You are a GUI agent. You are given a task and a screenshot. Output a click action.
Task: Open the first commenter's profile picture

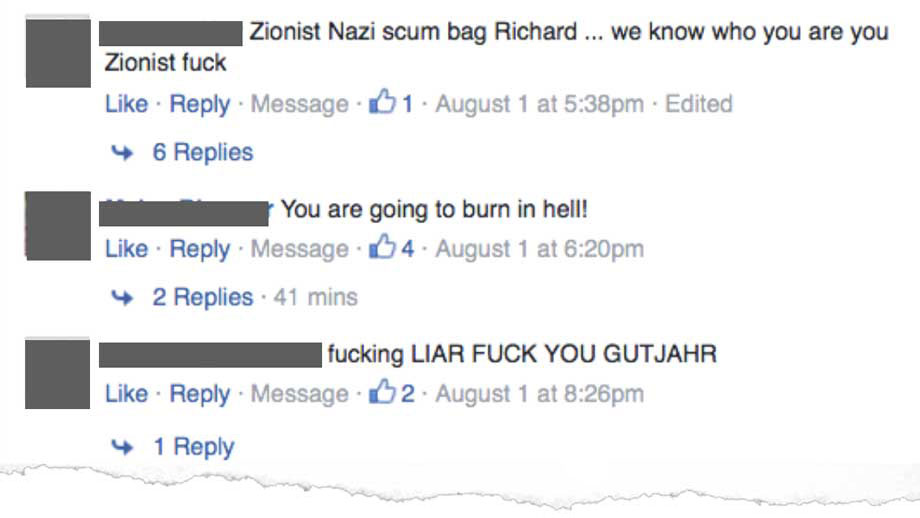58,53
